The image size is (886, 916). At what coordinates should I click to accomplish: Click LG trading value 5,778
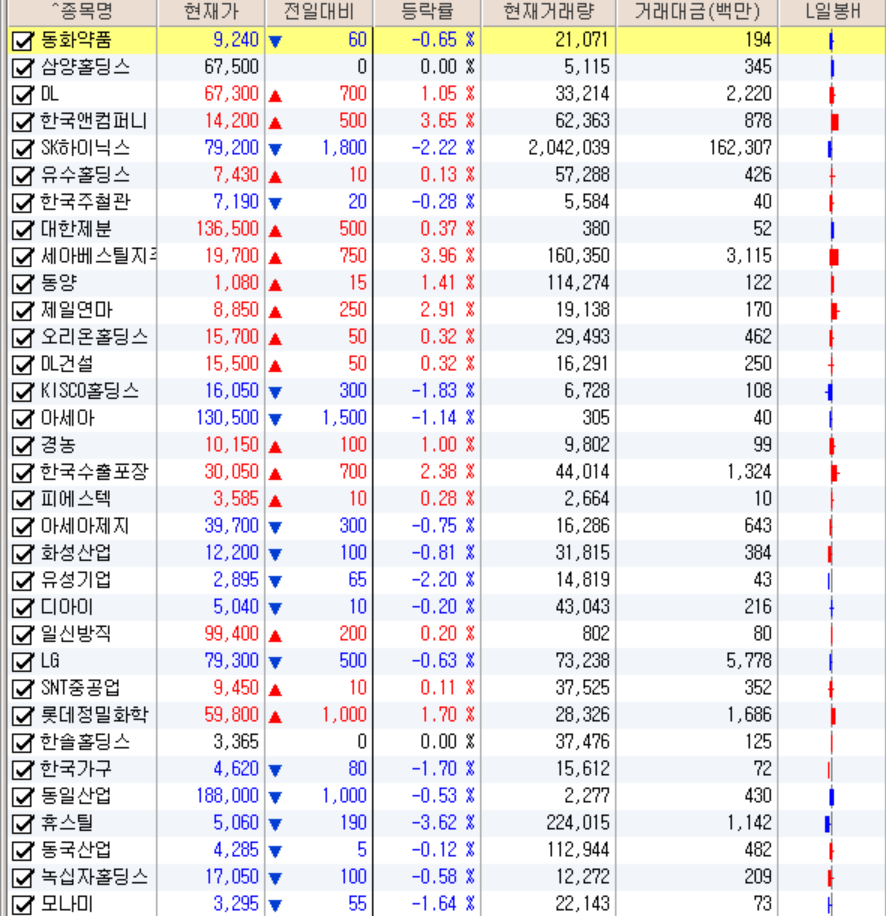pos(749,661)
